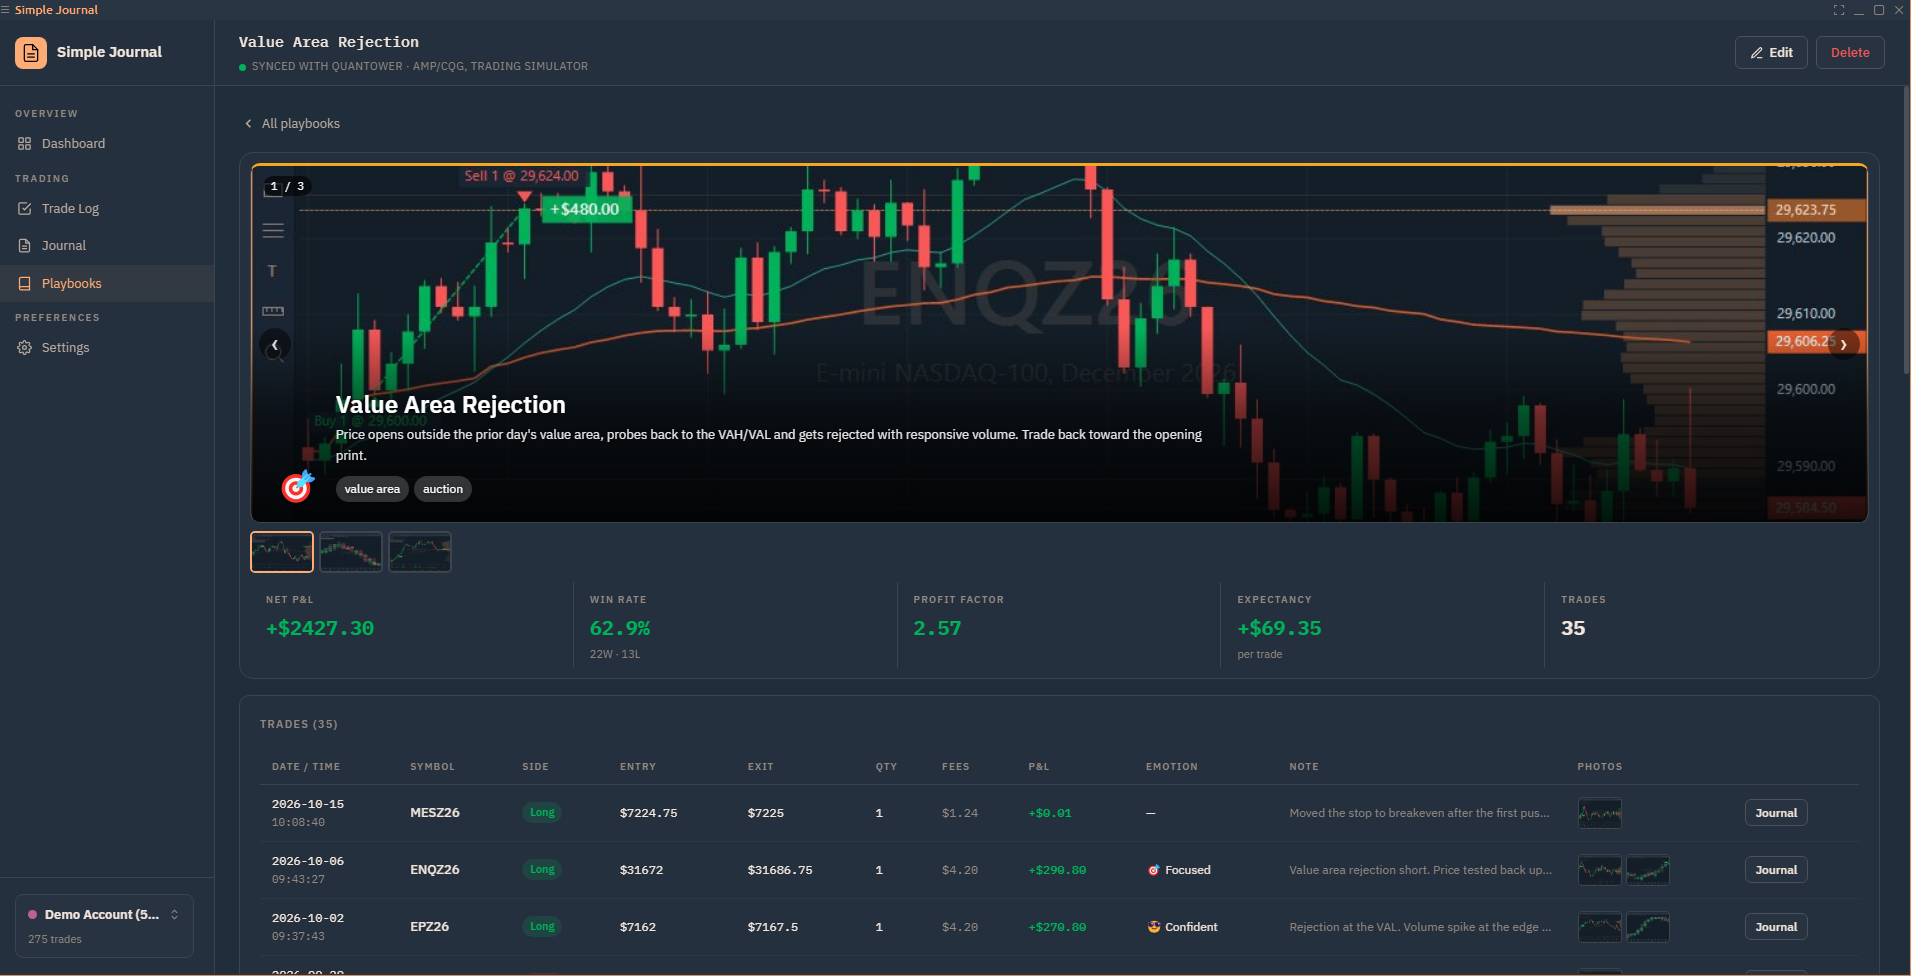Click the Focused emotion on ENQZ26 row
1911x976 pixels.
(1179, 870)
